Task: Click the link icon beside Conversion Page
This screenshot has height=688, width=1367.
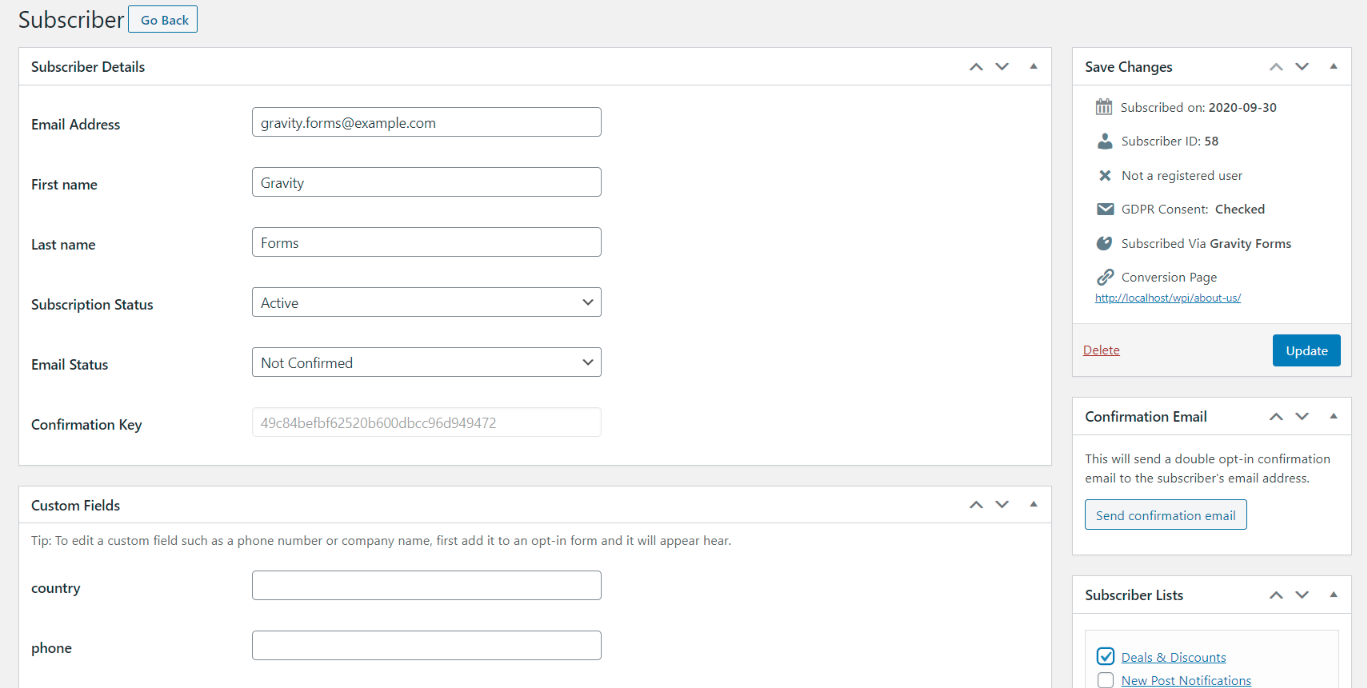Action: click(x=1104, y=277)
